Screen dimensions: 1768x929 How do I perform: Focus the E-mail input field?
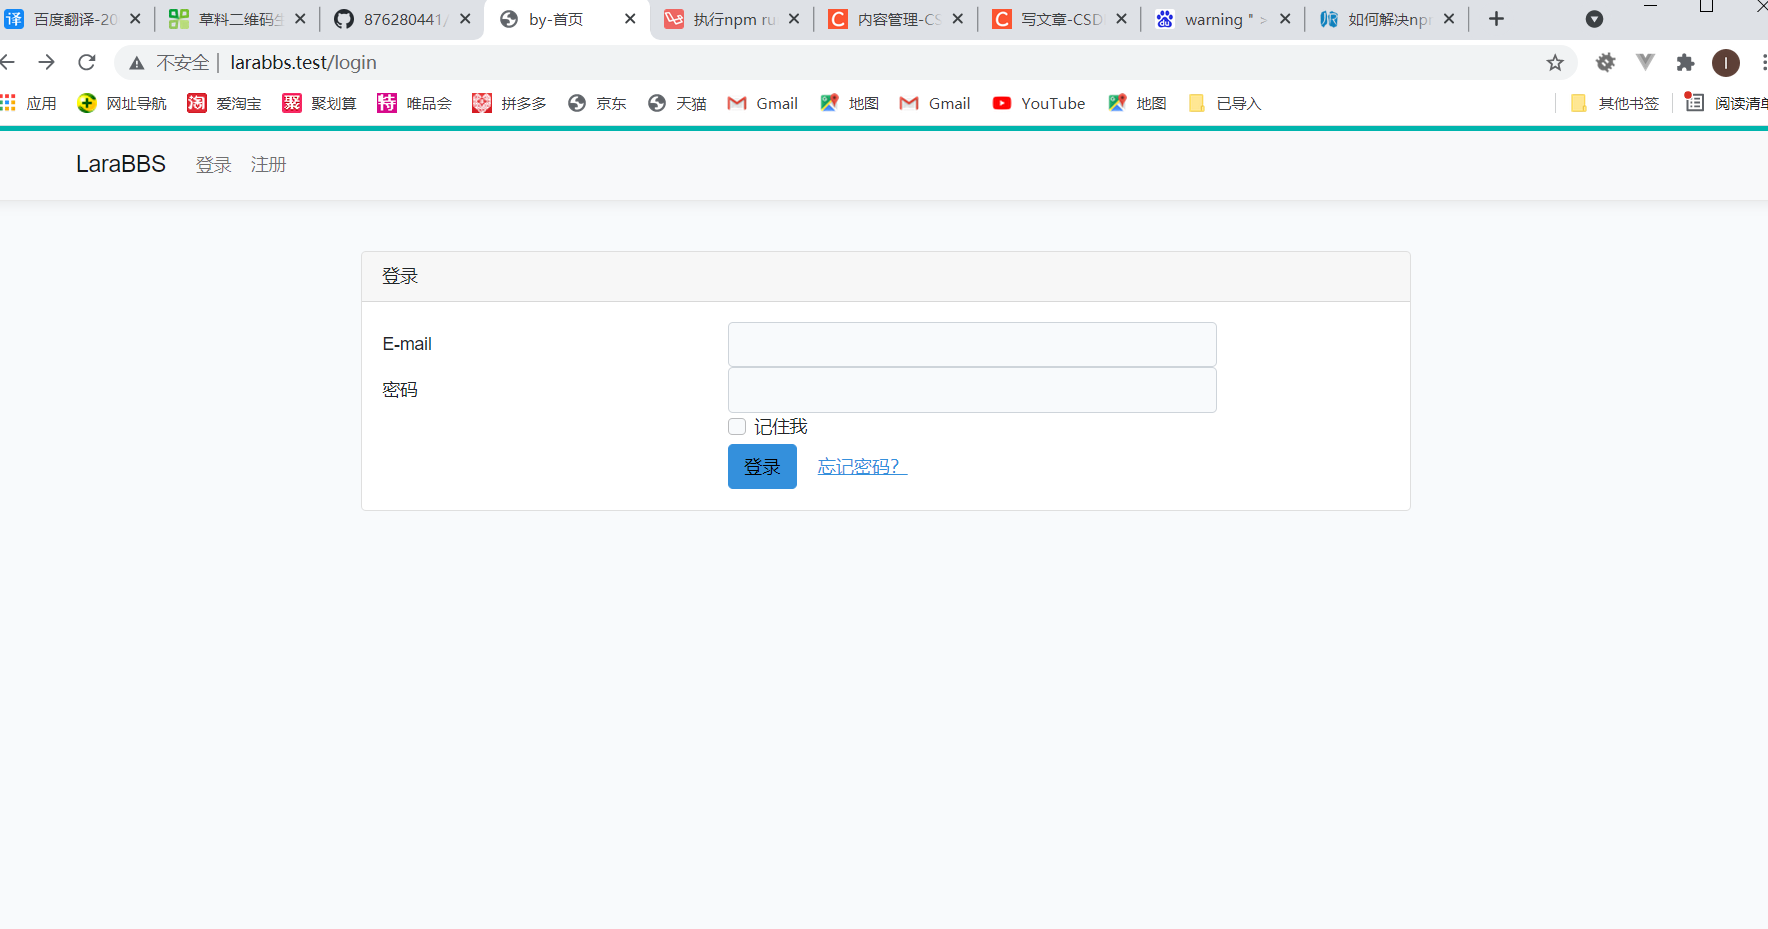click(x=972, y=344)
